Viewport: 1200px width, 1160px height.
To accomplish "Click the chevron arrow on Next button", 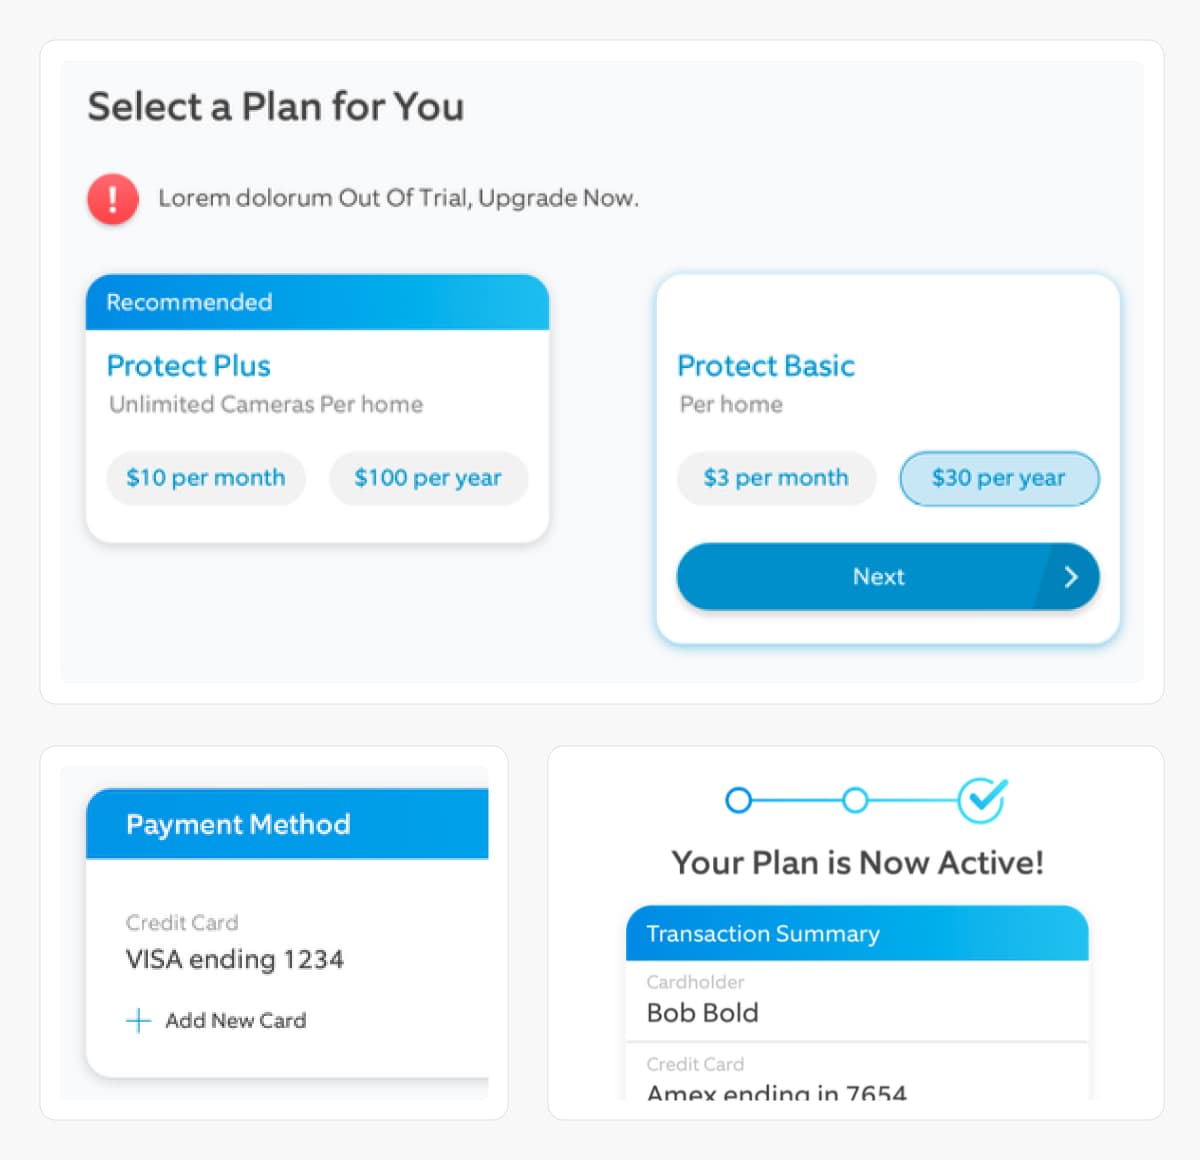I will point(1070,576).
